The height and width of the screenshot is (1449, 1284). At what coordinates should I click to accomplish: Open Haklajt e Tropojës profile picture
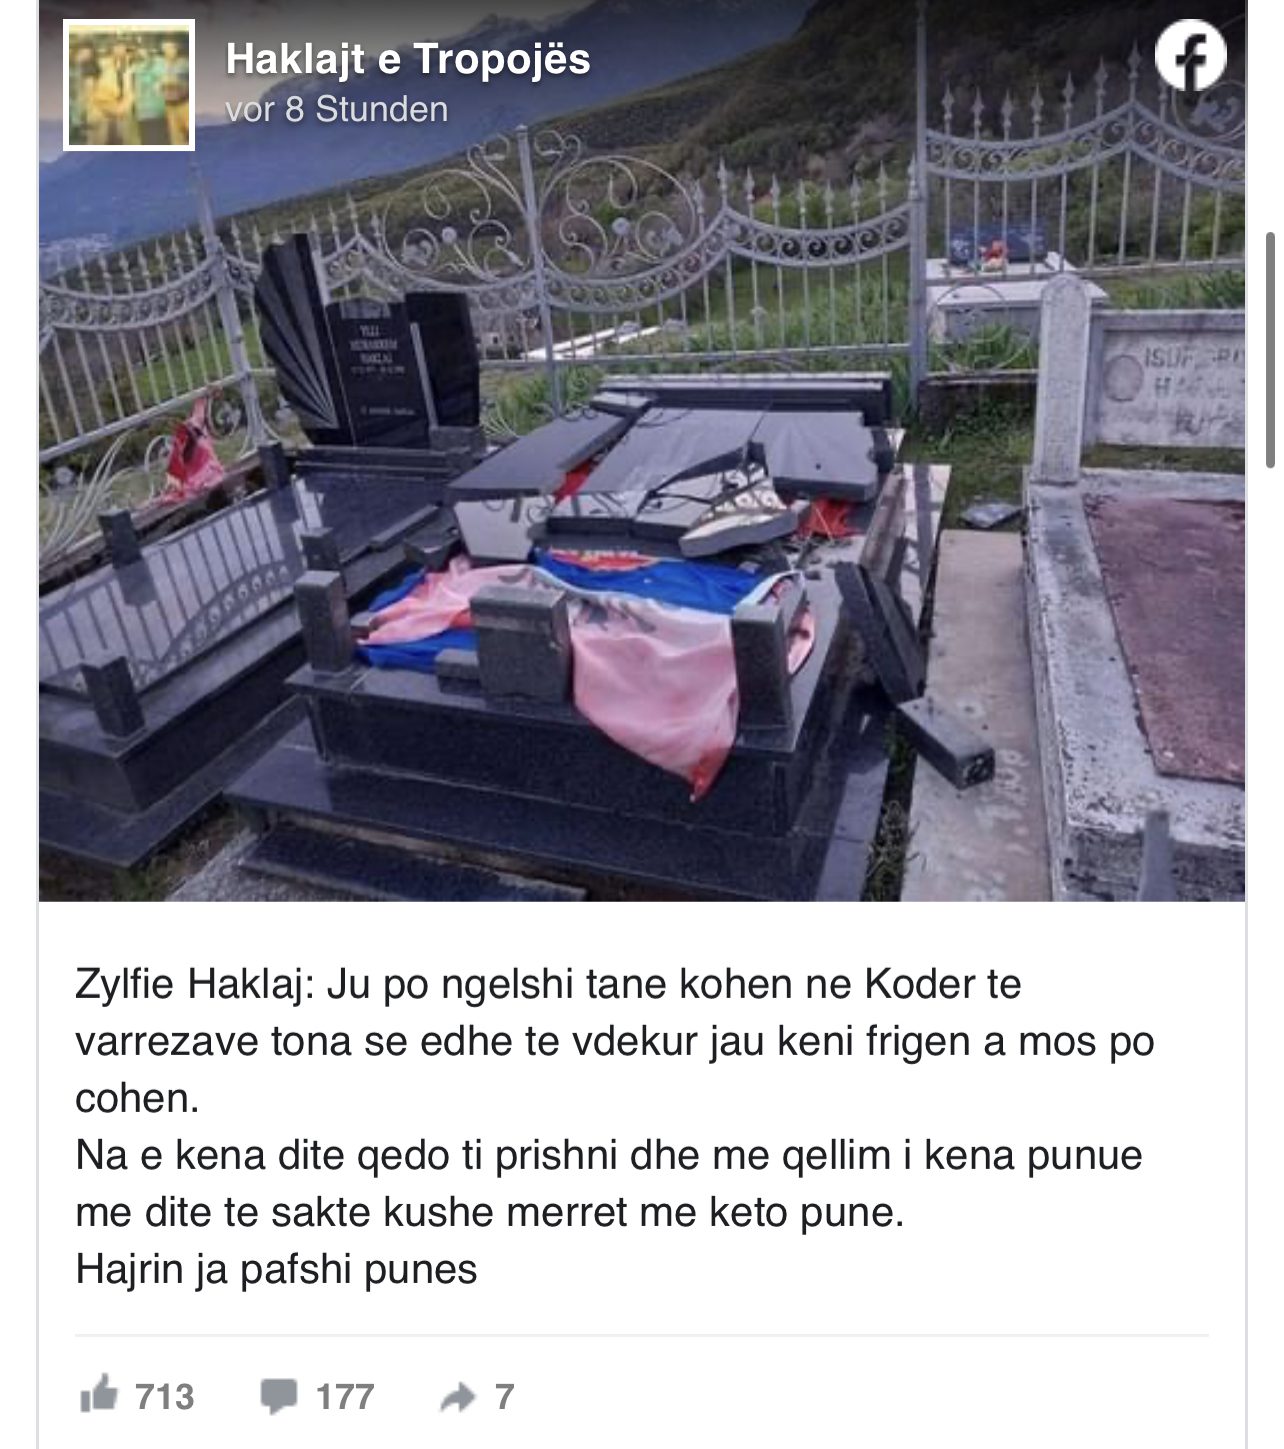coord(129,85)
